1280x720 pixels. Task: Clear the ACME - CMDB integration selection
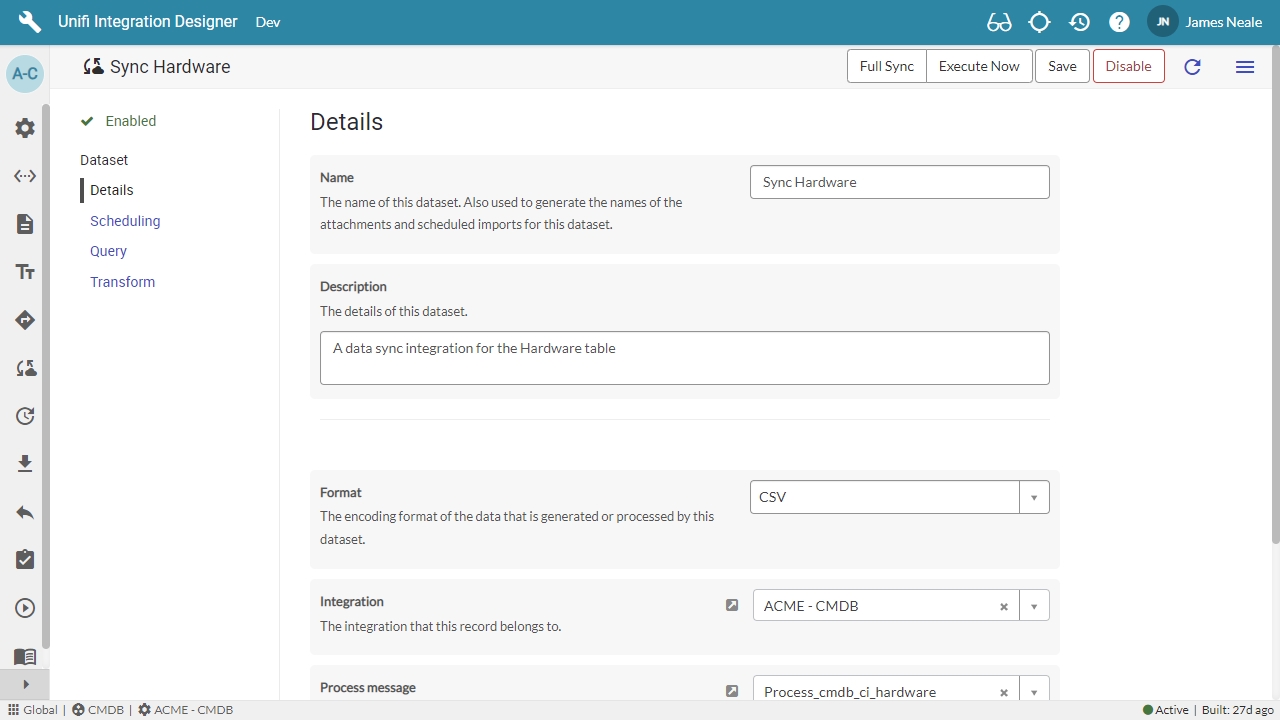(1003, 607)
